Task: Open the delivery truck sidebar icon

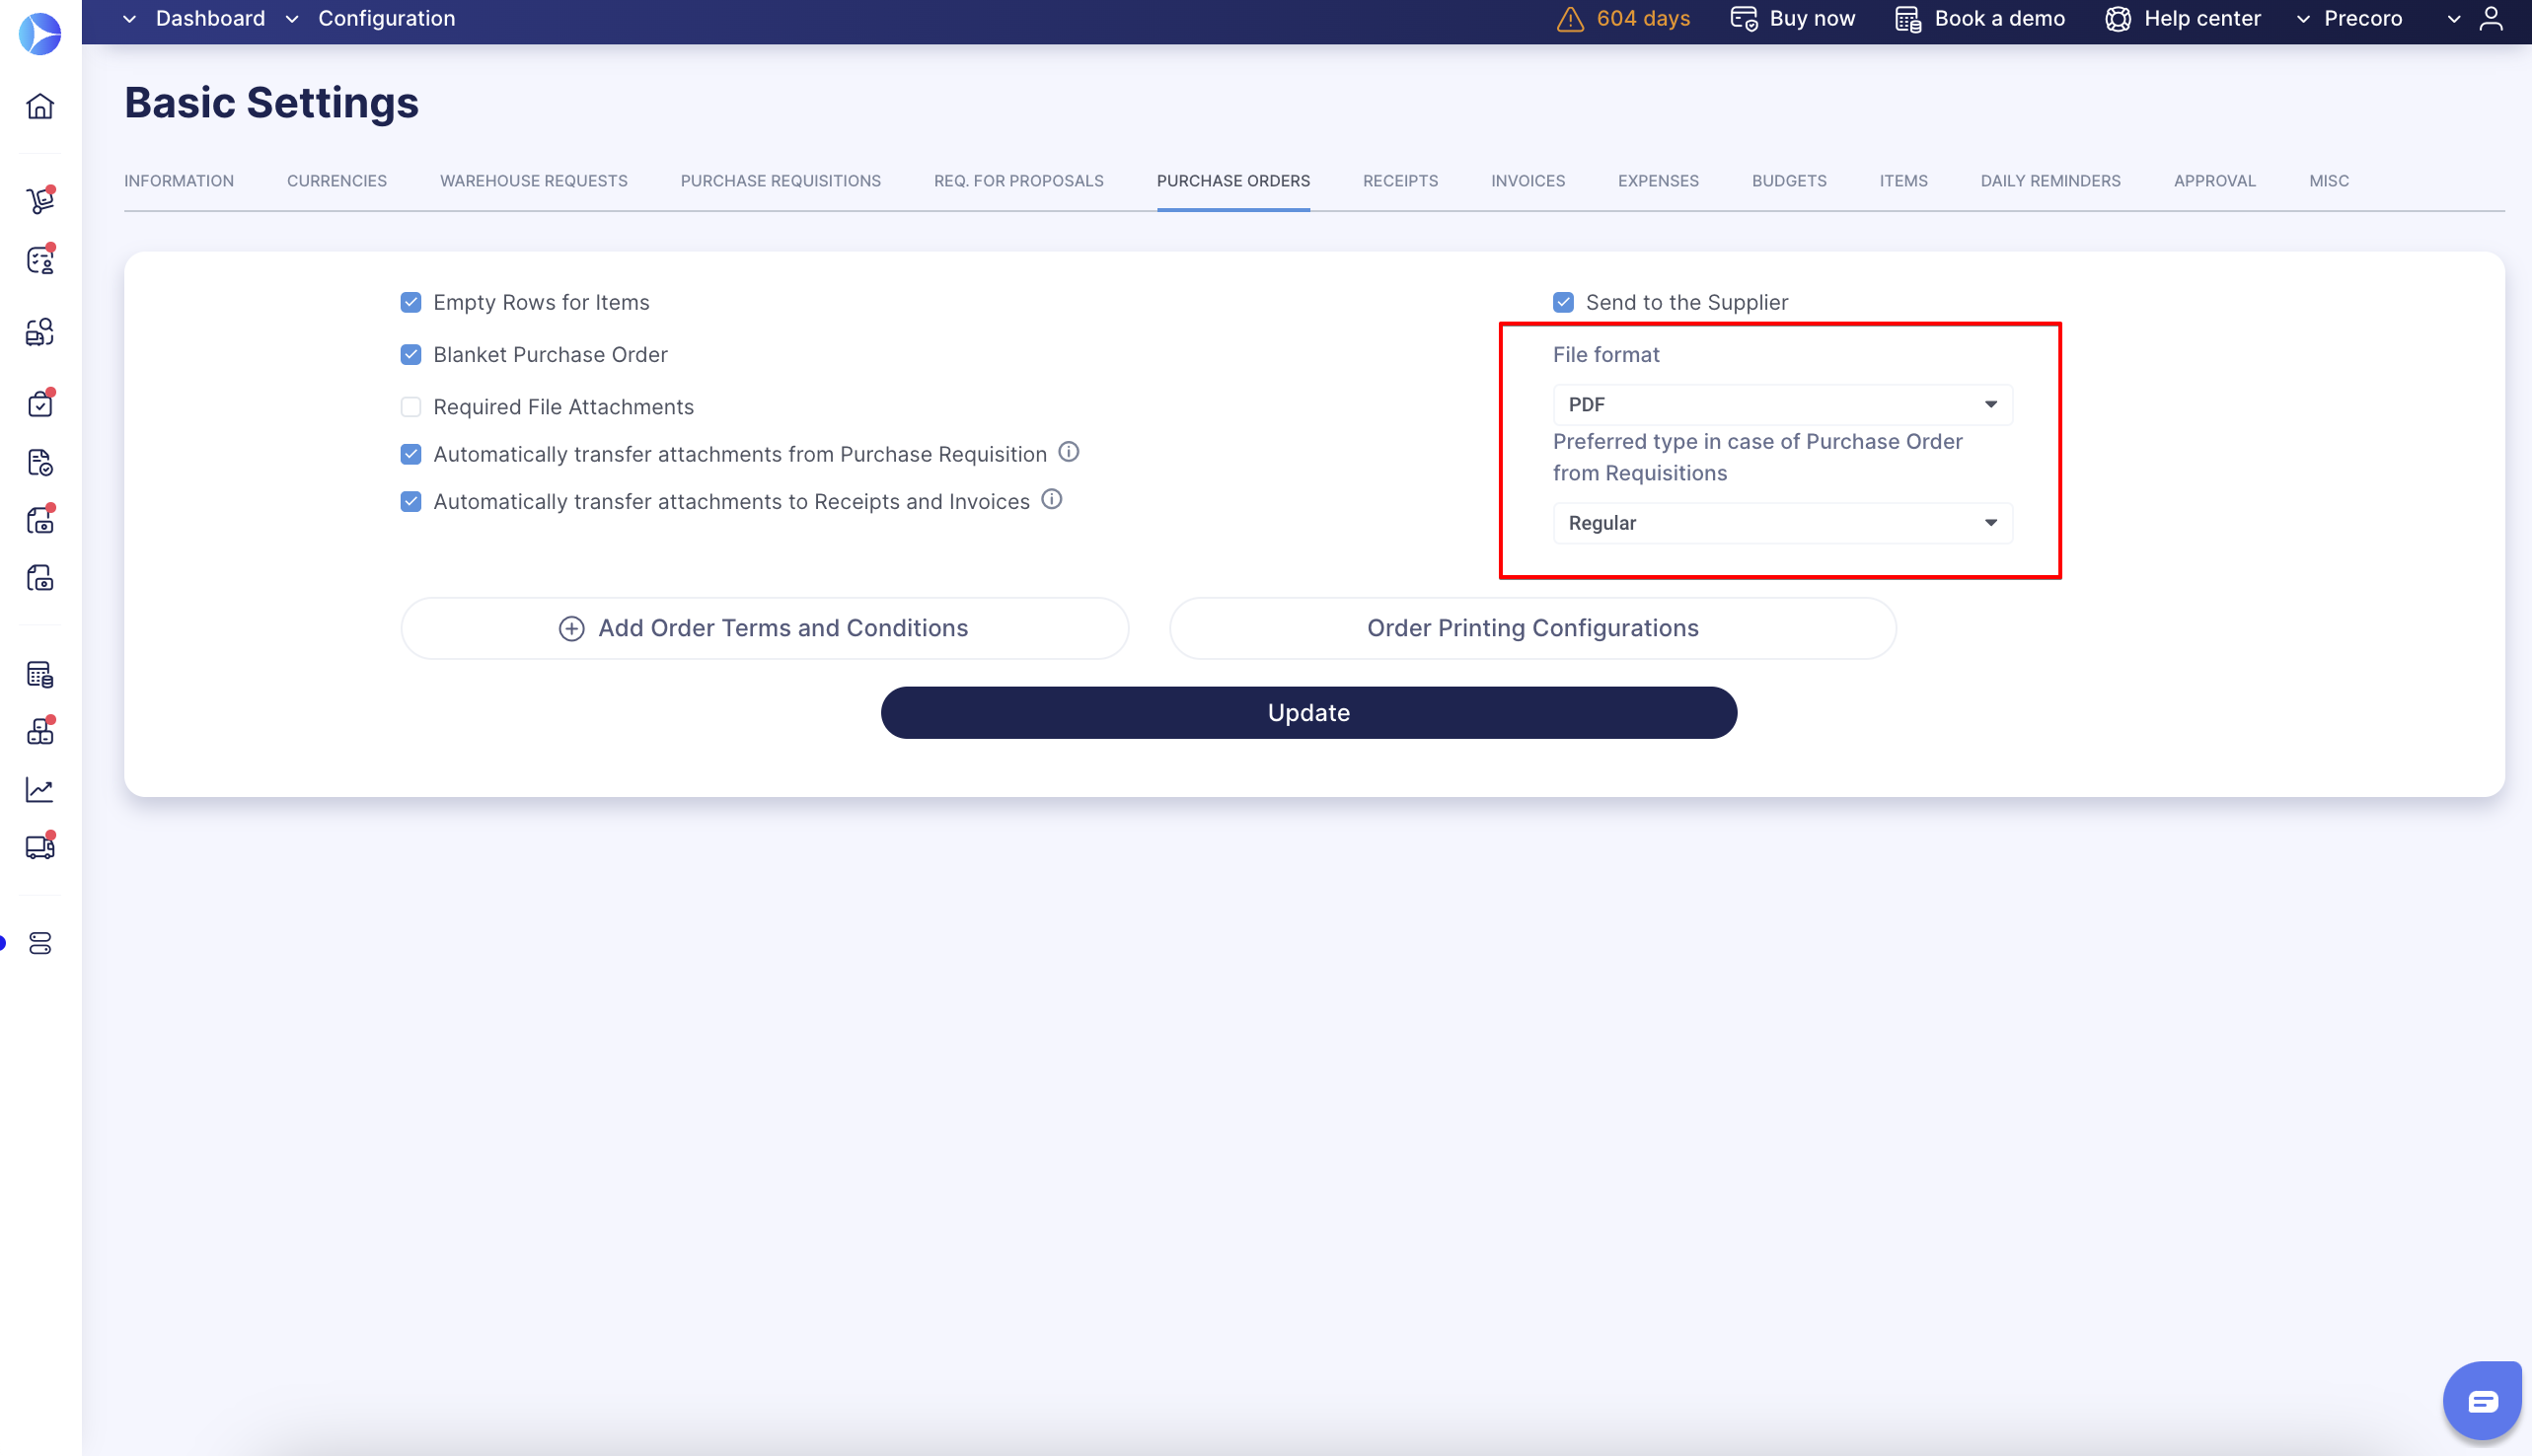Action: point(40,847)
